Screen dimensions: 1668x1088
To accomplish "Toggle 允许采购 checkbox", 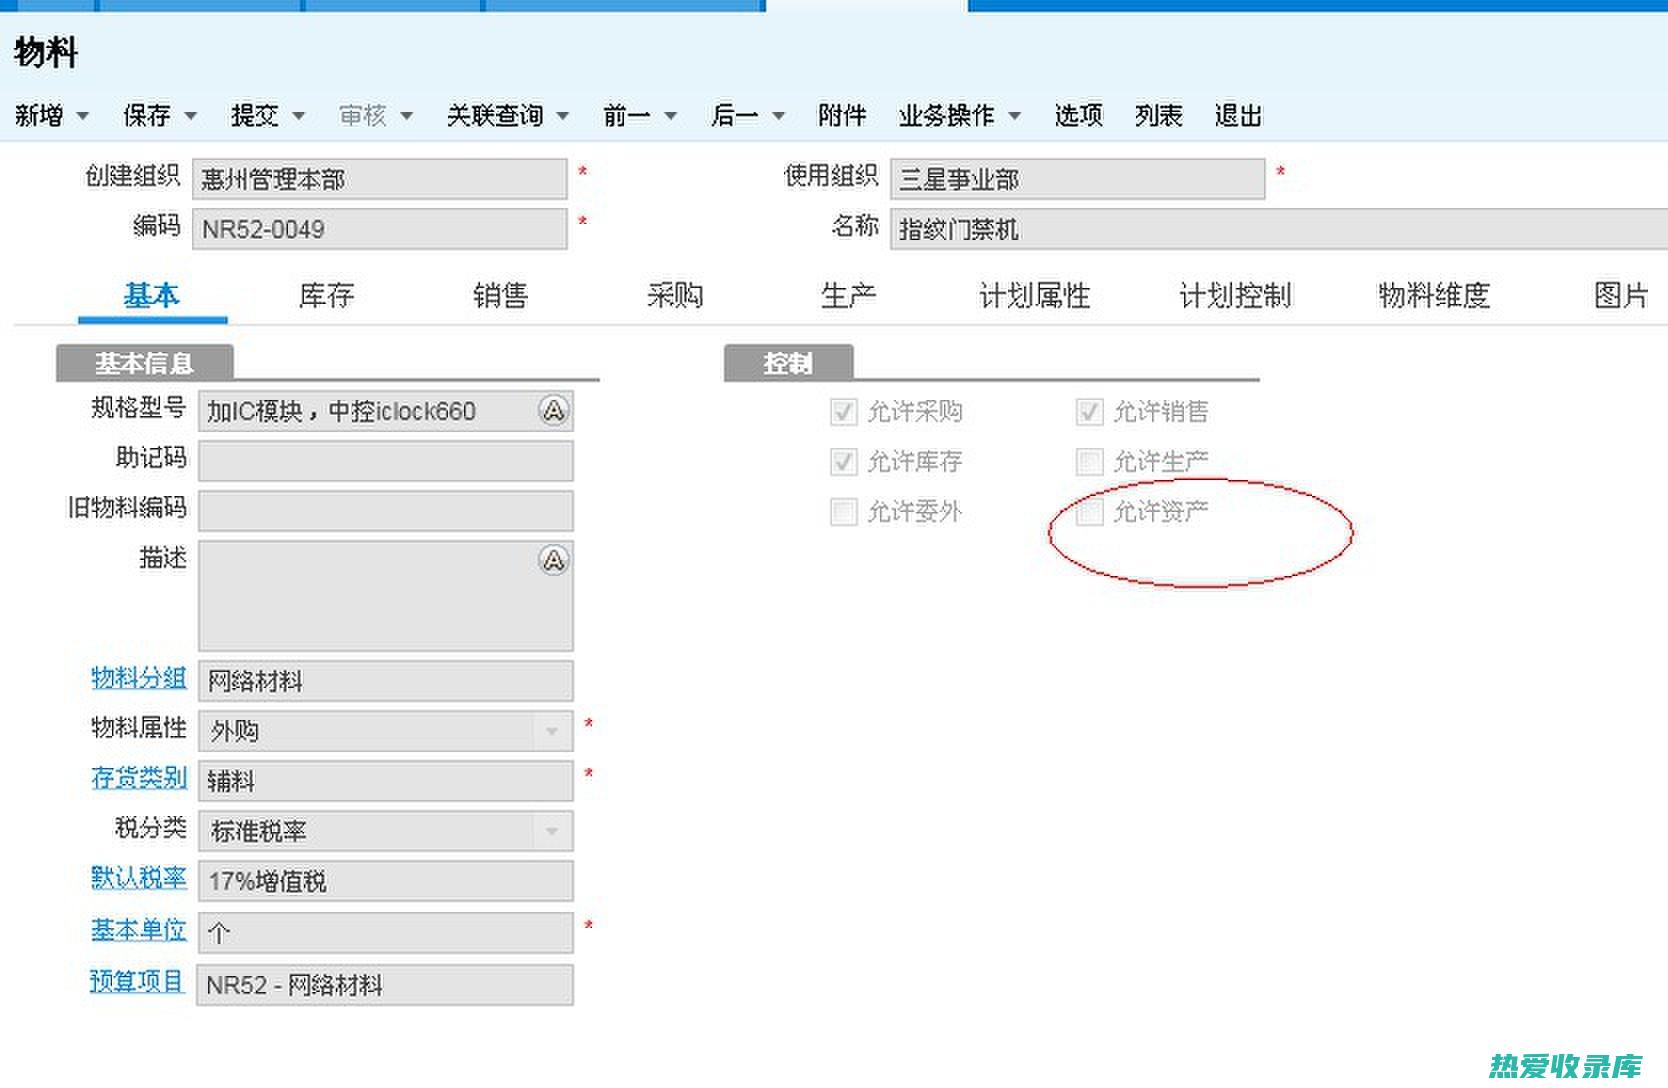I will (844, 412).
